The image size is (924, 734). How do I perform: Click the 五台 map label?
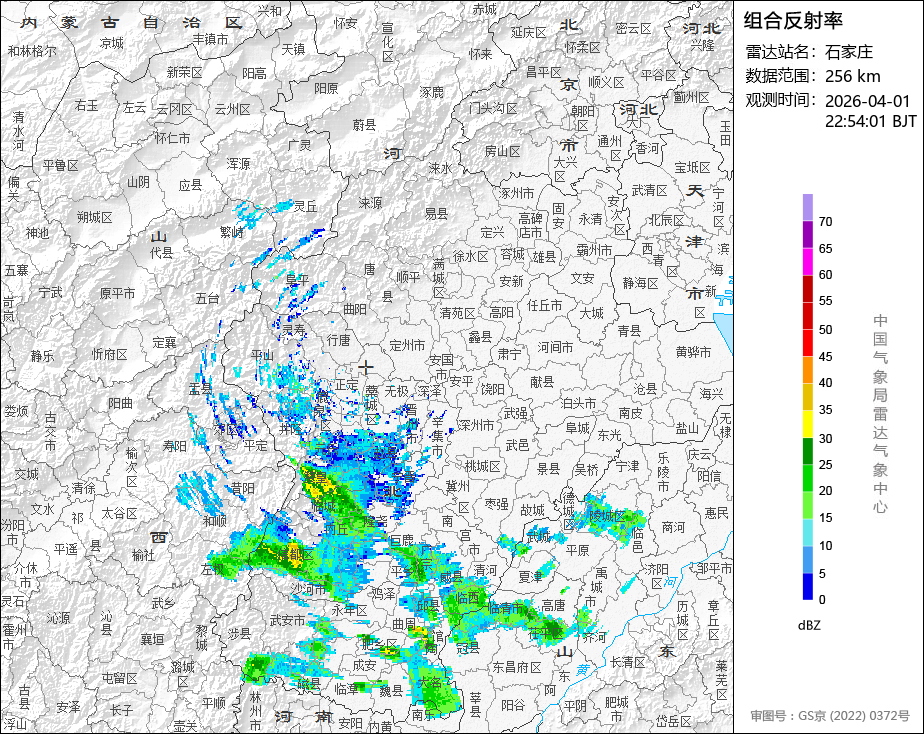(207, 298)
